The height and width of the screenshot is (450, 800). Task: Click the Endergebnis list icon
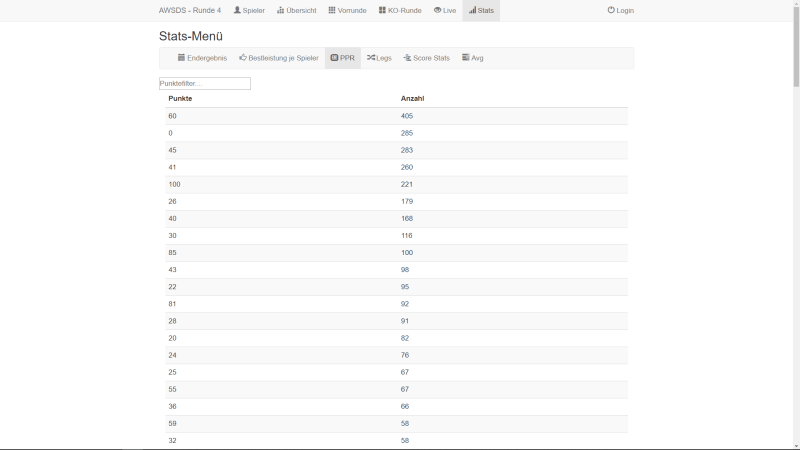click(181, 58)
